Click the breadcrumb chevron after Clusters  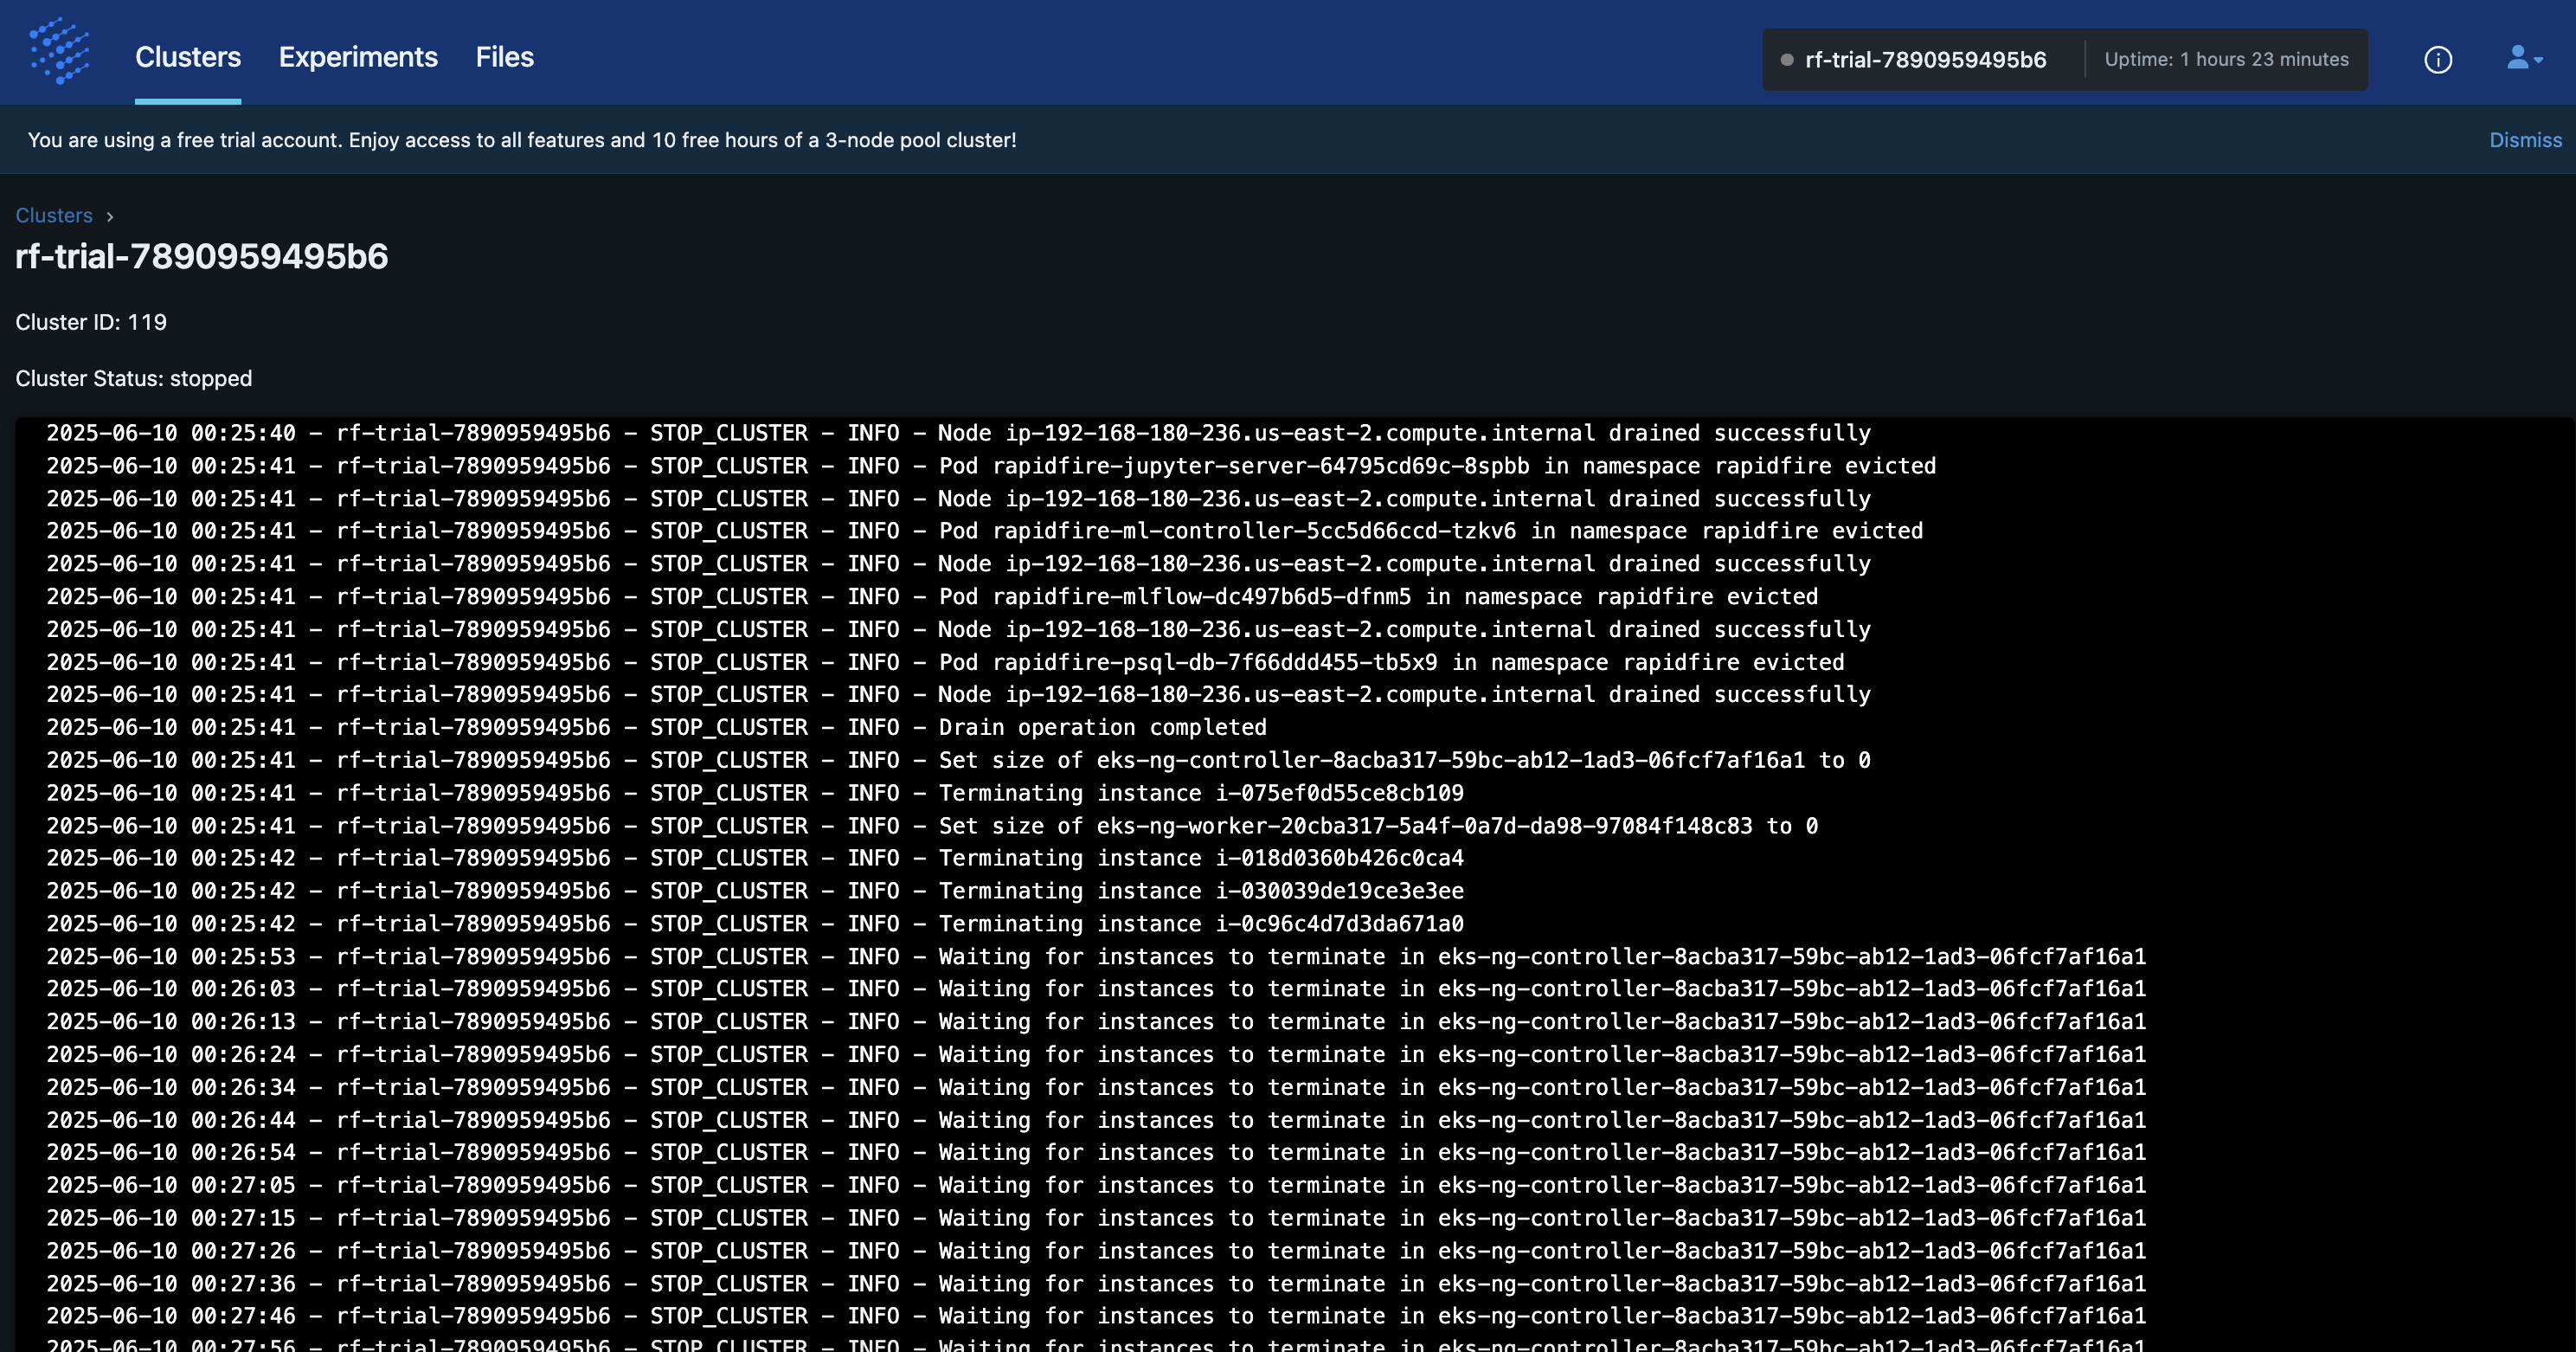tap(110, 216)
